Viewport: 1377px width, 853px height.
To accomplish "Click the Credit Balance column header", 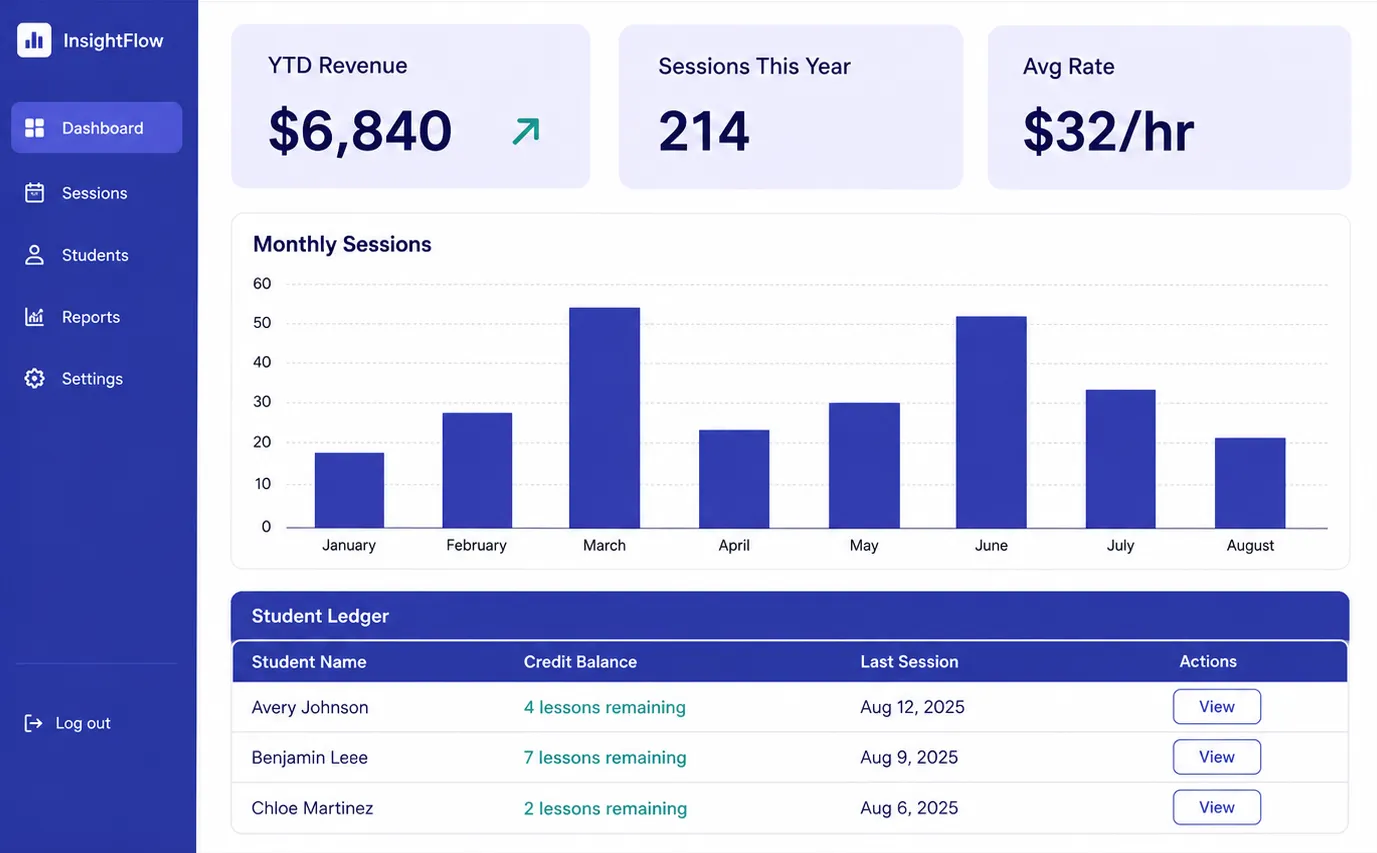I will tap(580, 662).
